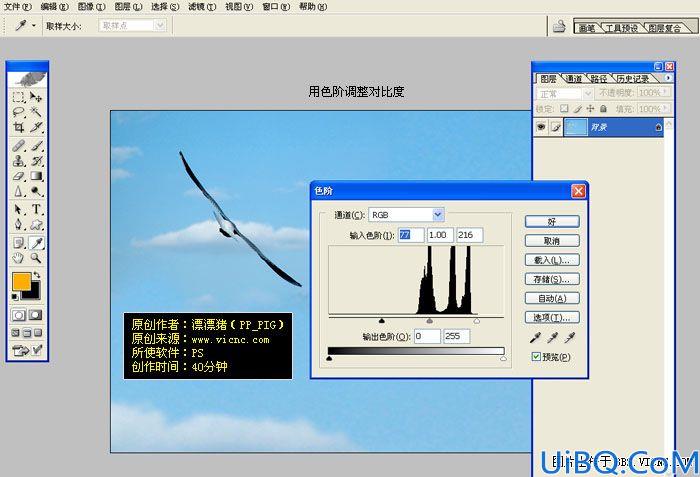Image resolution: width=700 pixels, height=477 pixels.
Task: Open the file browser icon in options bar
Action: (559, 26)
